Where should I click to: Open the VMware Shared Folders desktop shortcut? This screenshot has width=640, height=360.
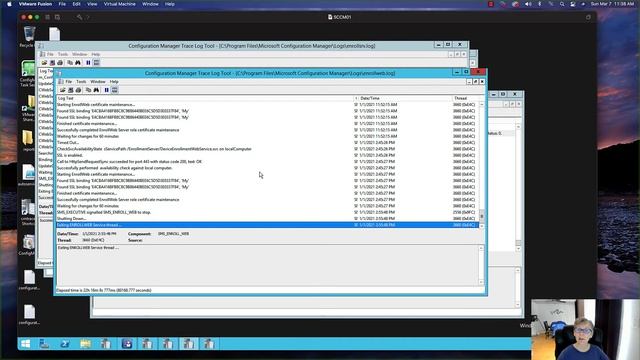(29, 108)
